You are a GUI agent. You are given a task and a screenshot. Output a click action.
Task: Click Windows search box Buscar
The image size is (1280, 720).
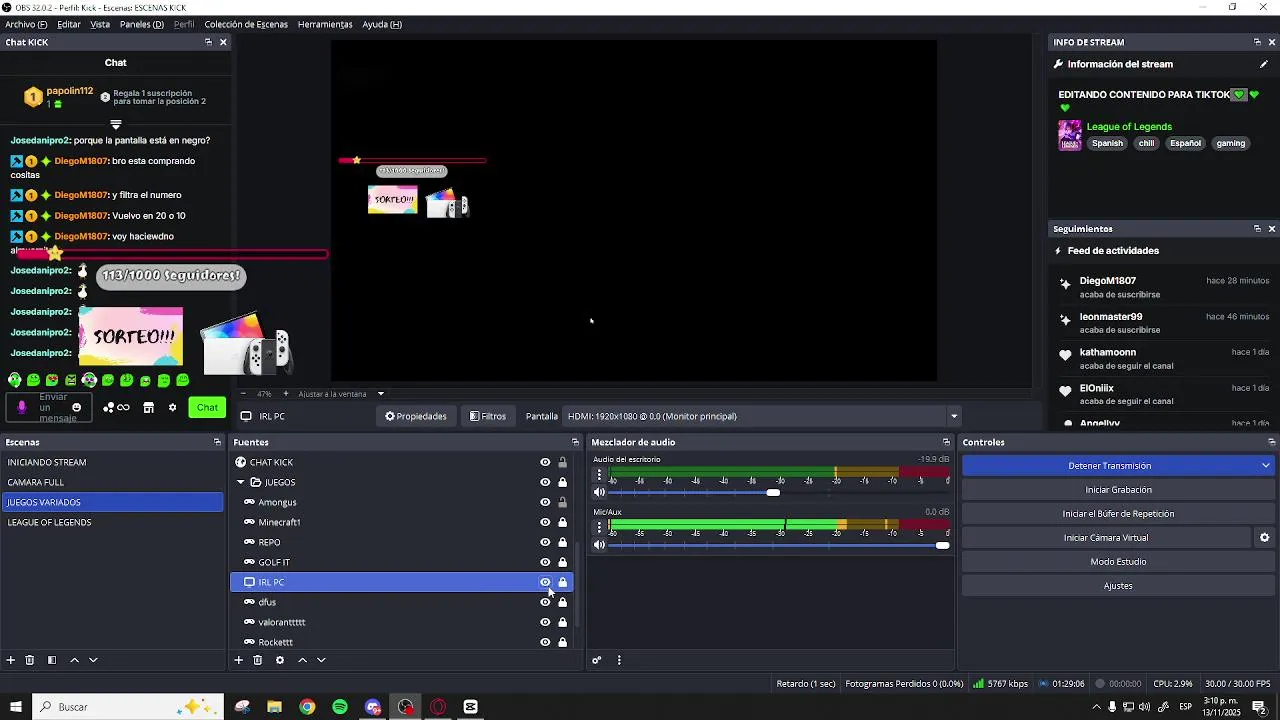click(x=130, y=707)
